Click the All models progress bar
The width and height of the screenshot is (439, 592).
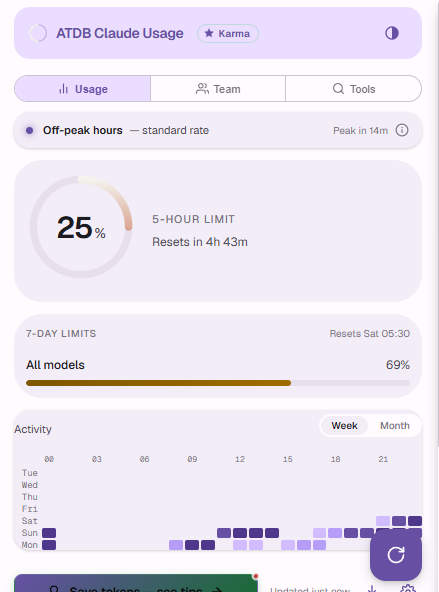coord(218,383)
